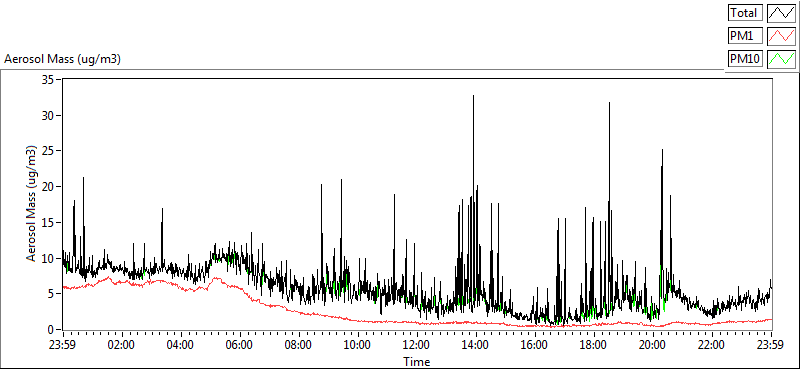Viewport: 800px width, 369px height.
Task: Click the starting 23:59 time axis label
Action: [62, 344]
